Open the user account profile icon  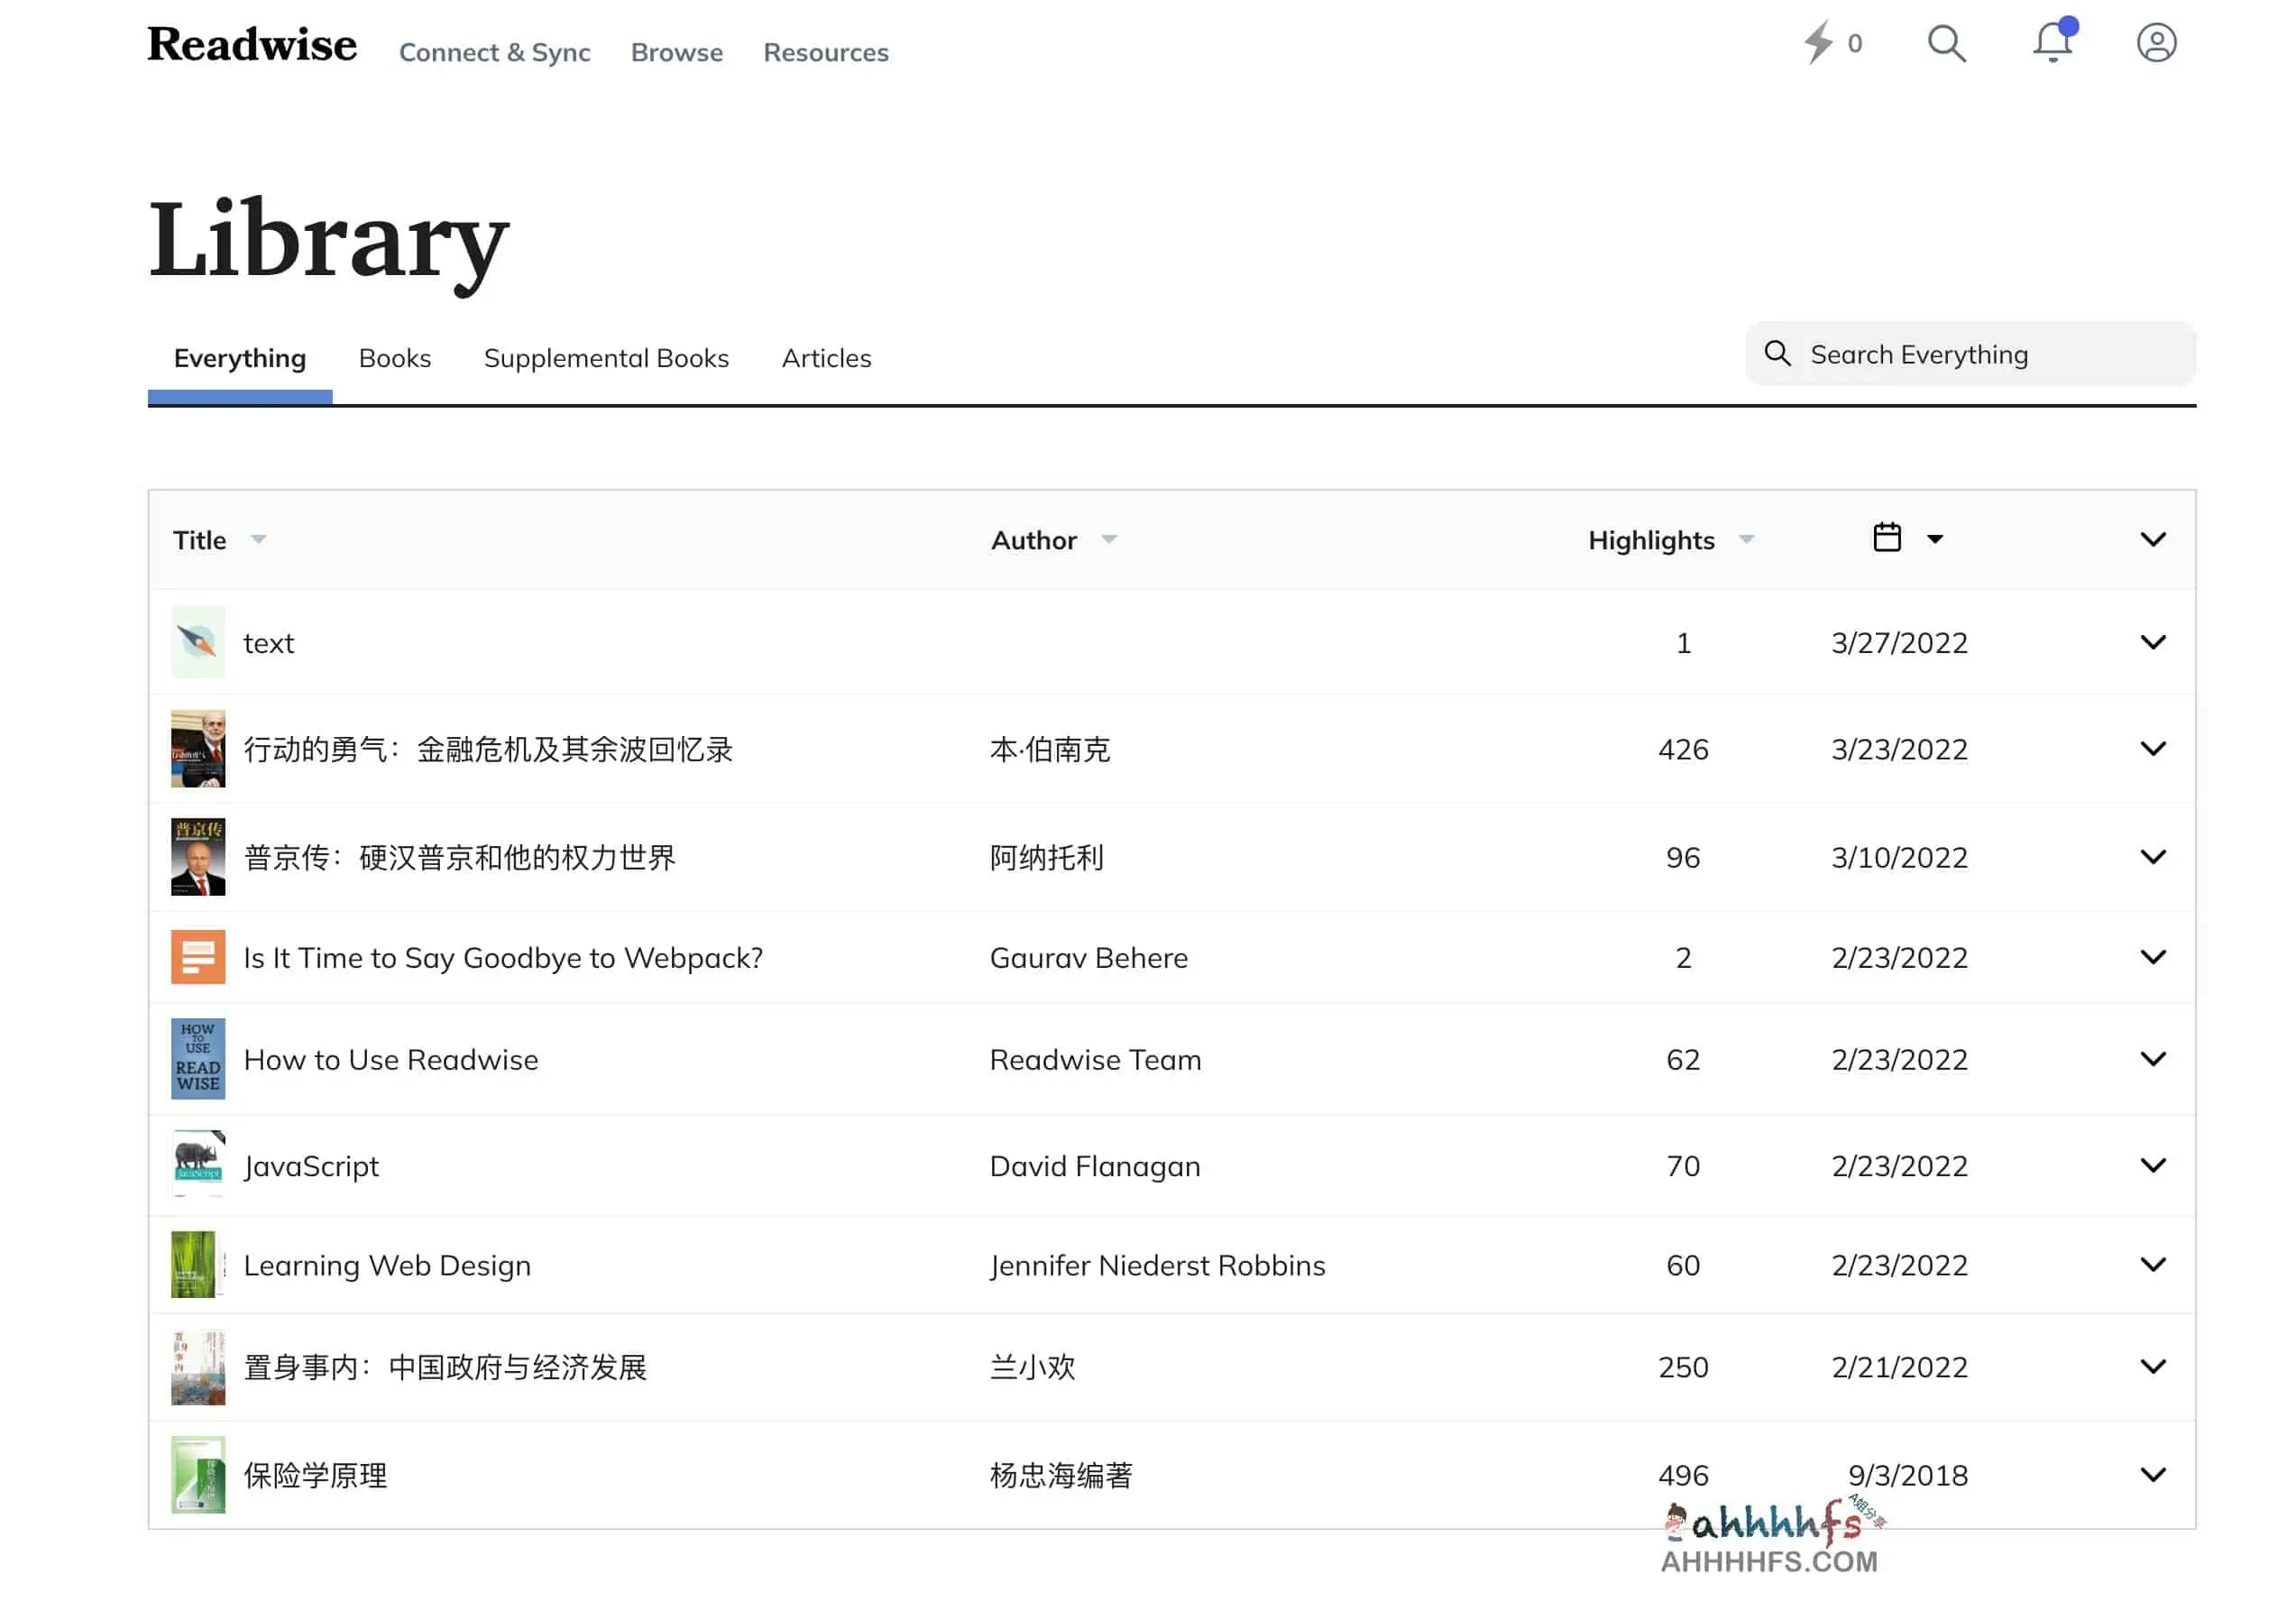pyautogui.click(x=2157, y=43)
